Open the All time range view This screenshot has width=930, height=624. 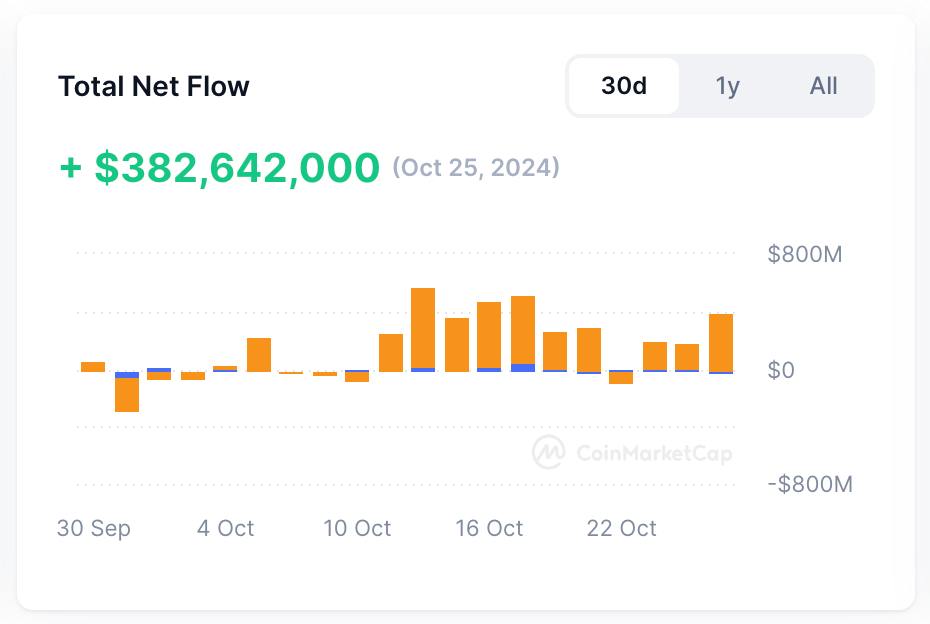pos(824,87)
